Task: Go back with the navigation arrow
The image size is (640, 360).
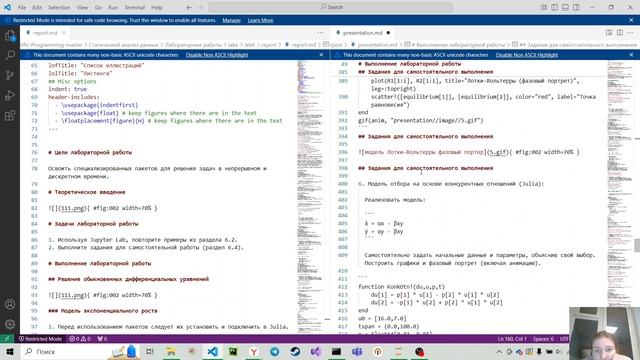Action: pyautogui.click(x=189, y=7)
